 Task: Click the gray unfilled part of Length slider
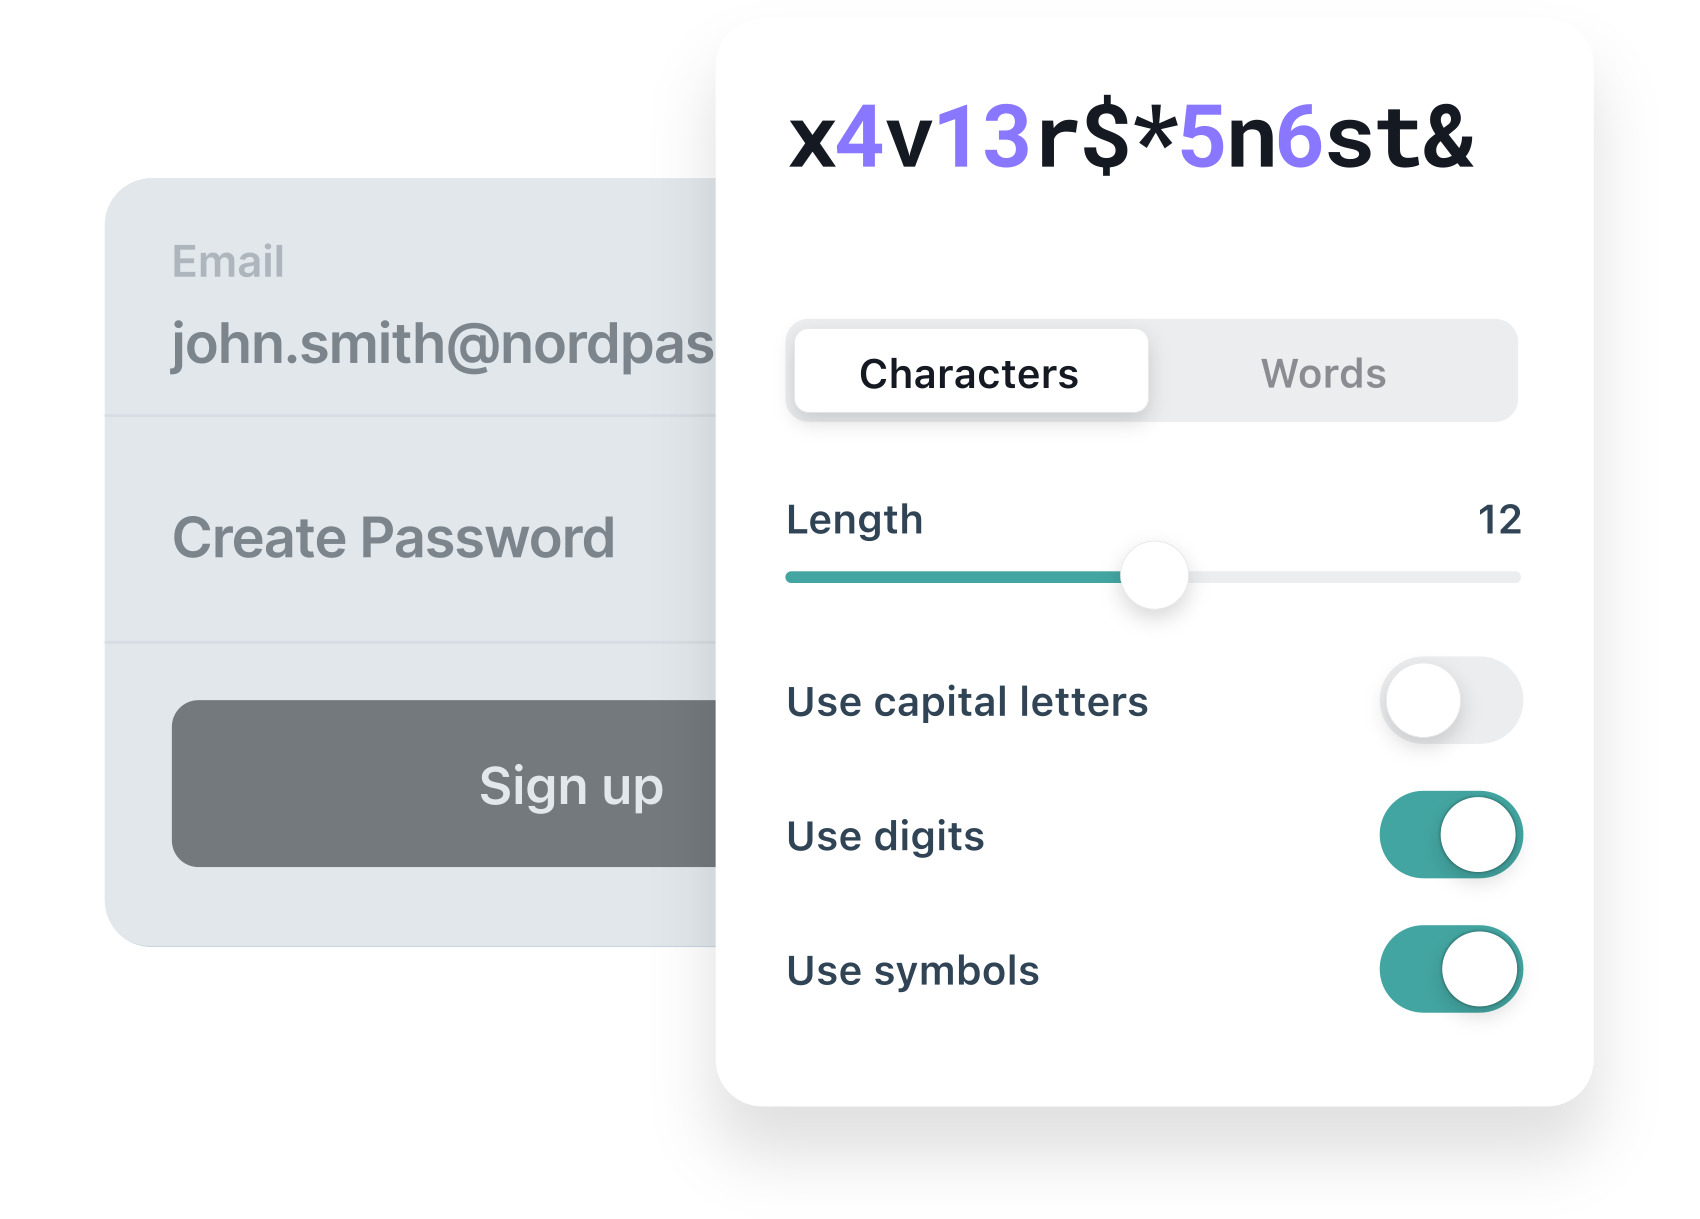[1350, 577]
